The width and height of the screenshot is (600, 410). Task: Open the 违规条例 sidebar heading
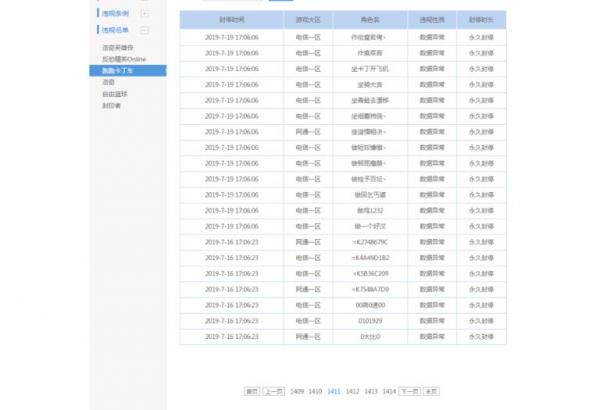pyautogui.click(x=115, y=13)
